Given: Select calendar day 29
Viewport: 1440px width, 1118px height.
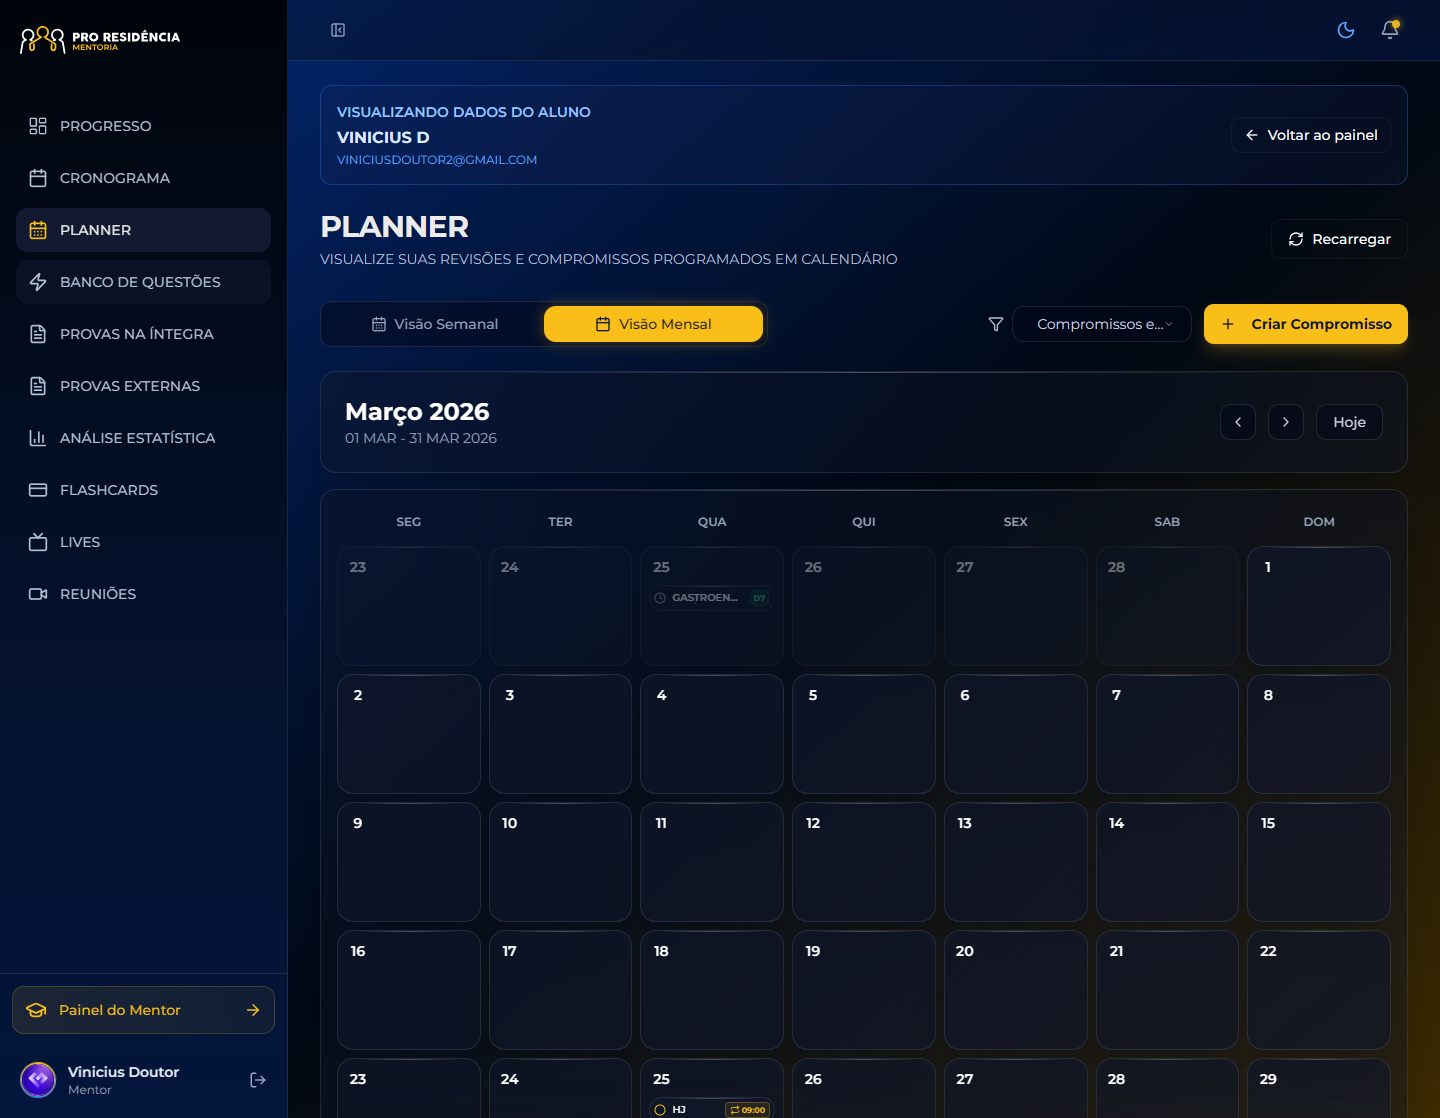Looking at the screenshot, I should (1319, 1088).
